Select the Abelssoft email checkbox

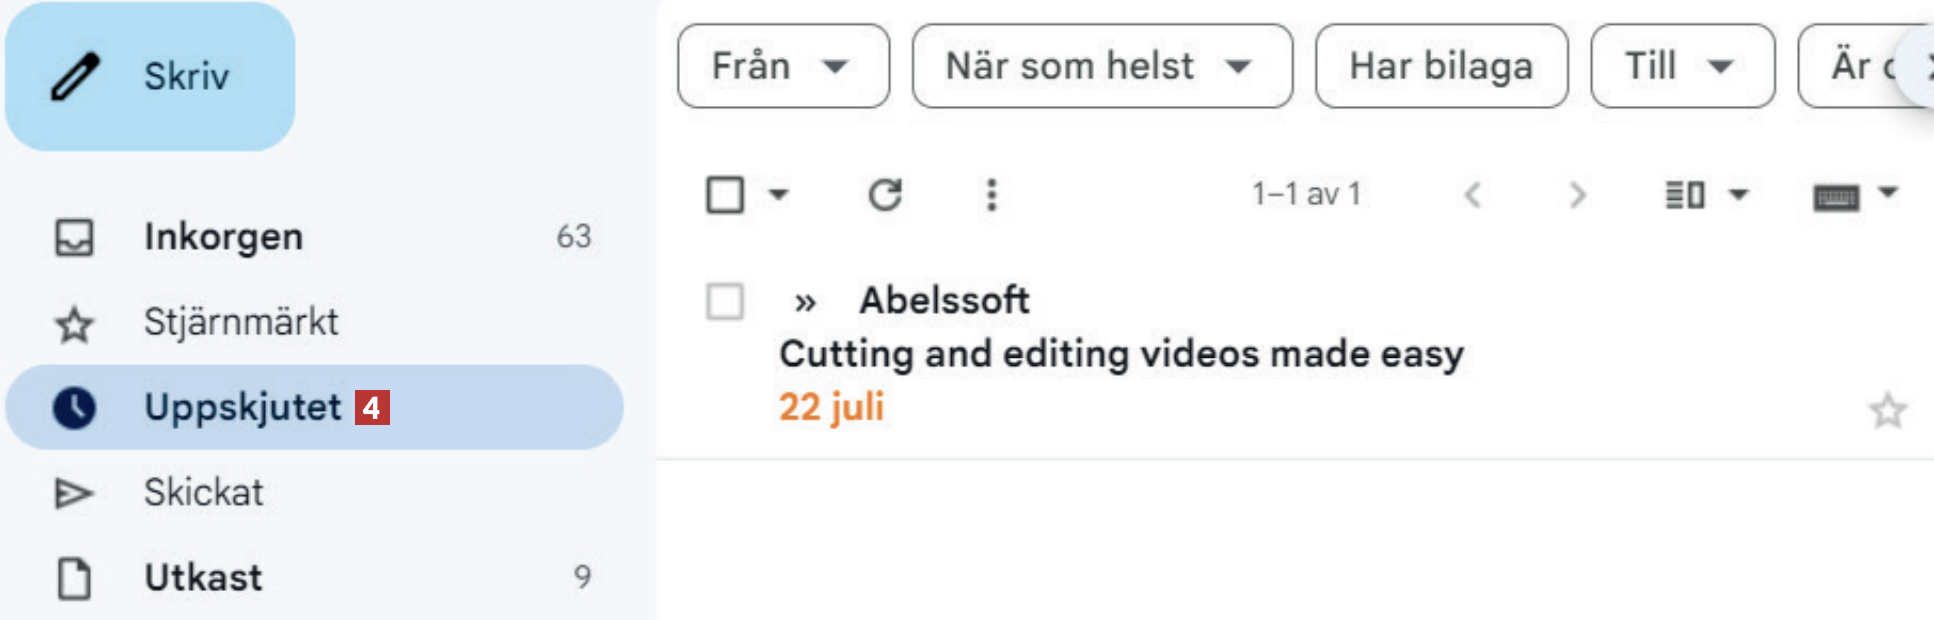pyautogui.click(x=725, y=300)
